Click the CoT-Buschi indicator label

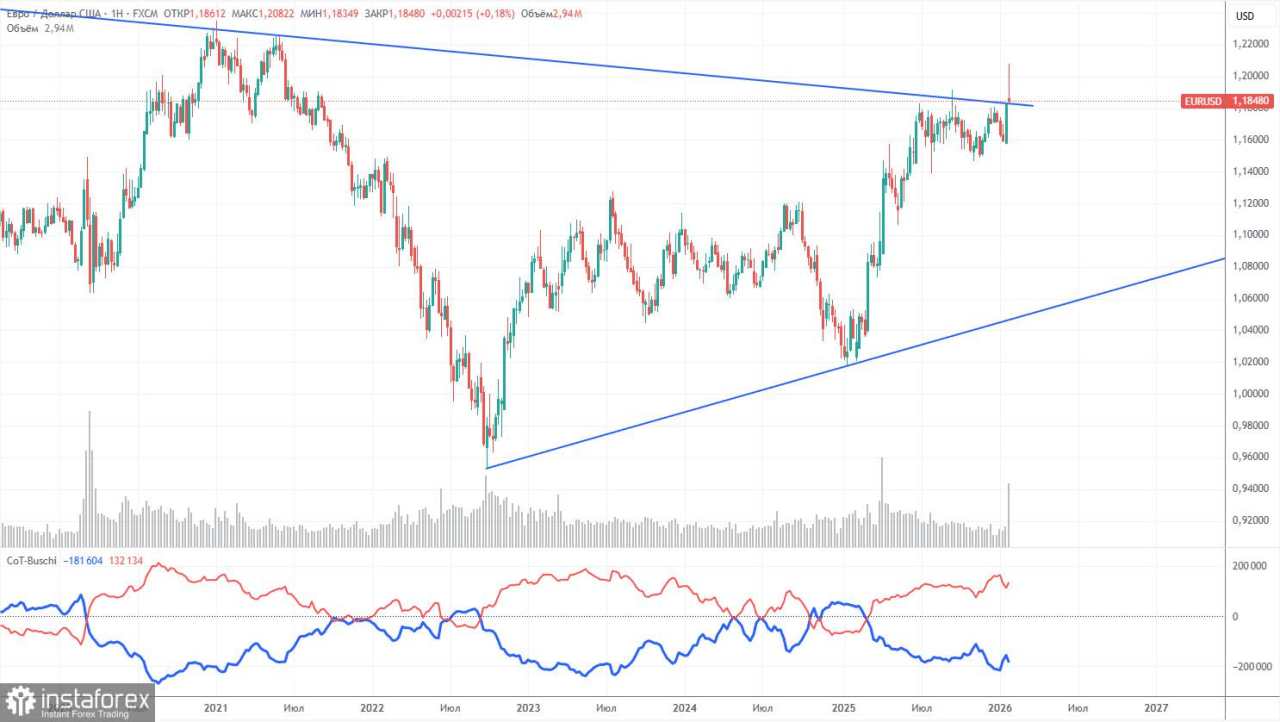pos(32,561)
